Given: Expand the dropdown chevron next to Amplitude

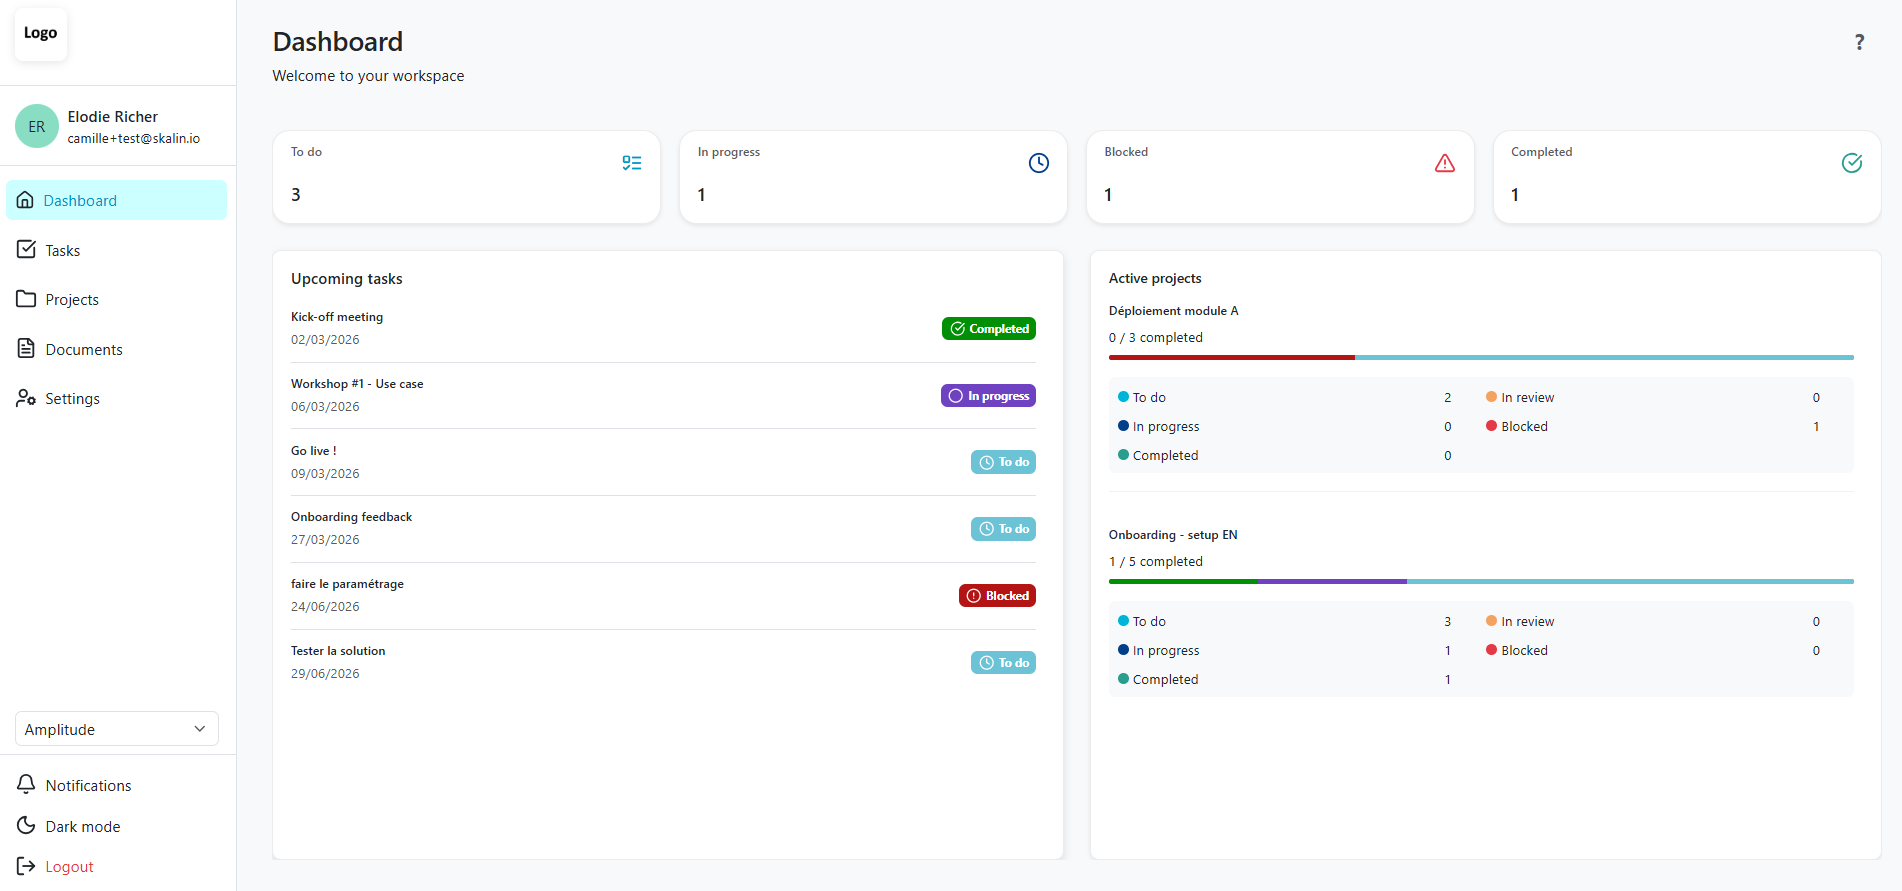Looking at the screenshot, I should click(x=200, y=729).
